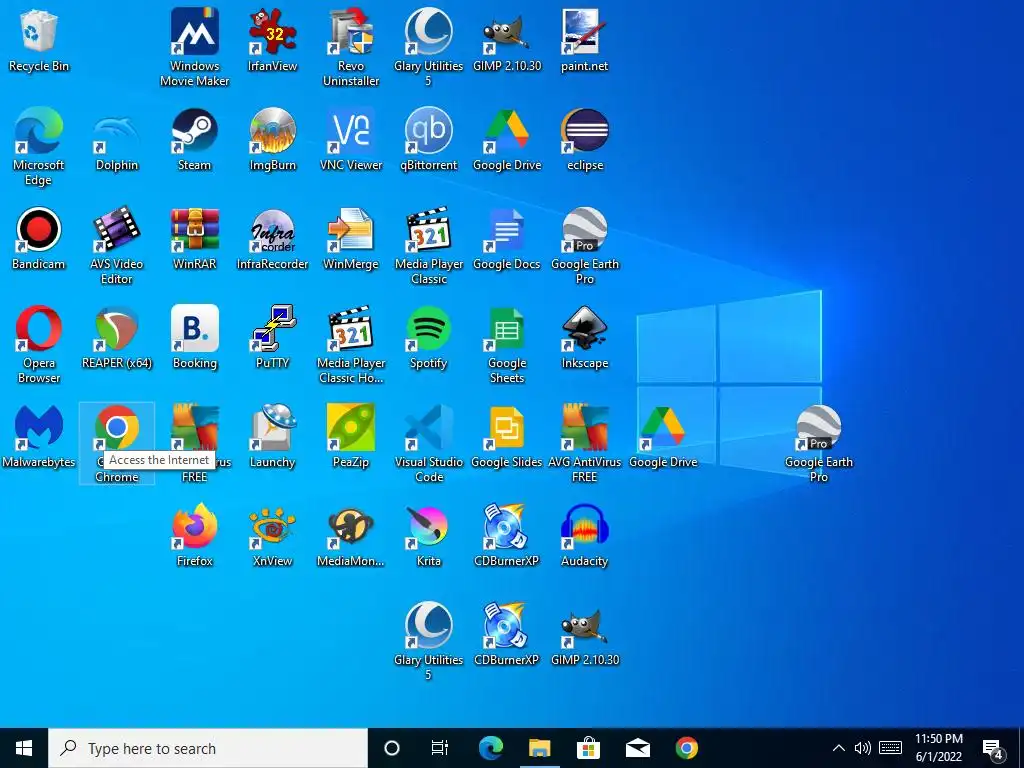Select the Bandicam desktop icon
The width and height of the screenshot is (1024, 768).
pos(39,238)
